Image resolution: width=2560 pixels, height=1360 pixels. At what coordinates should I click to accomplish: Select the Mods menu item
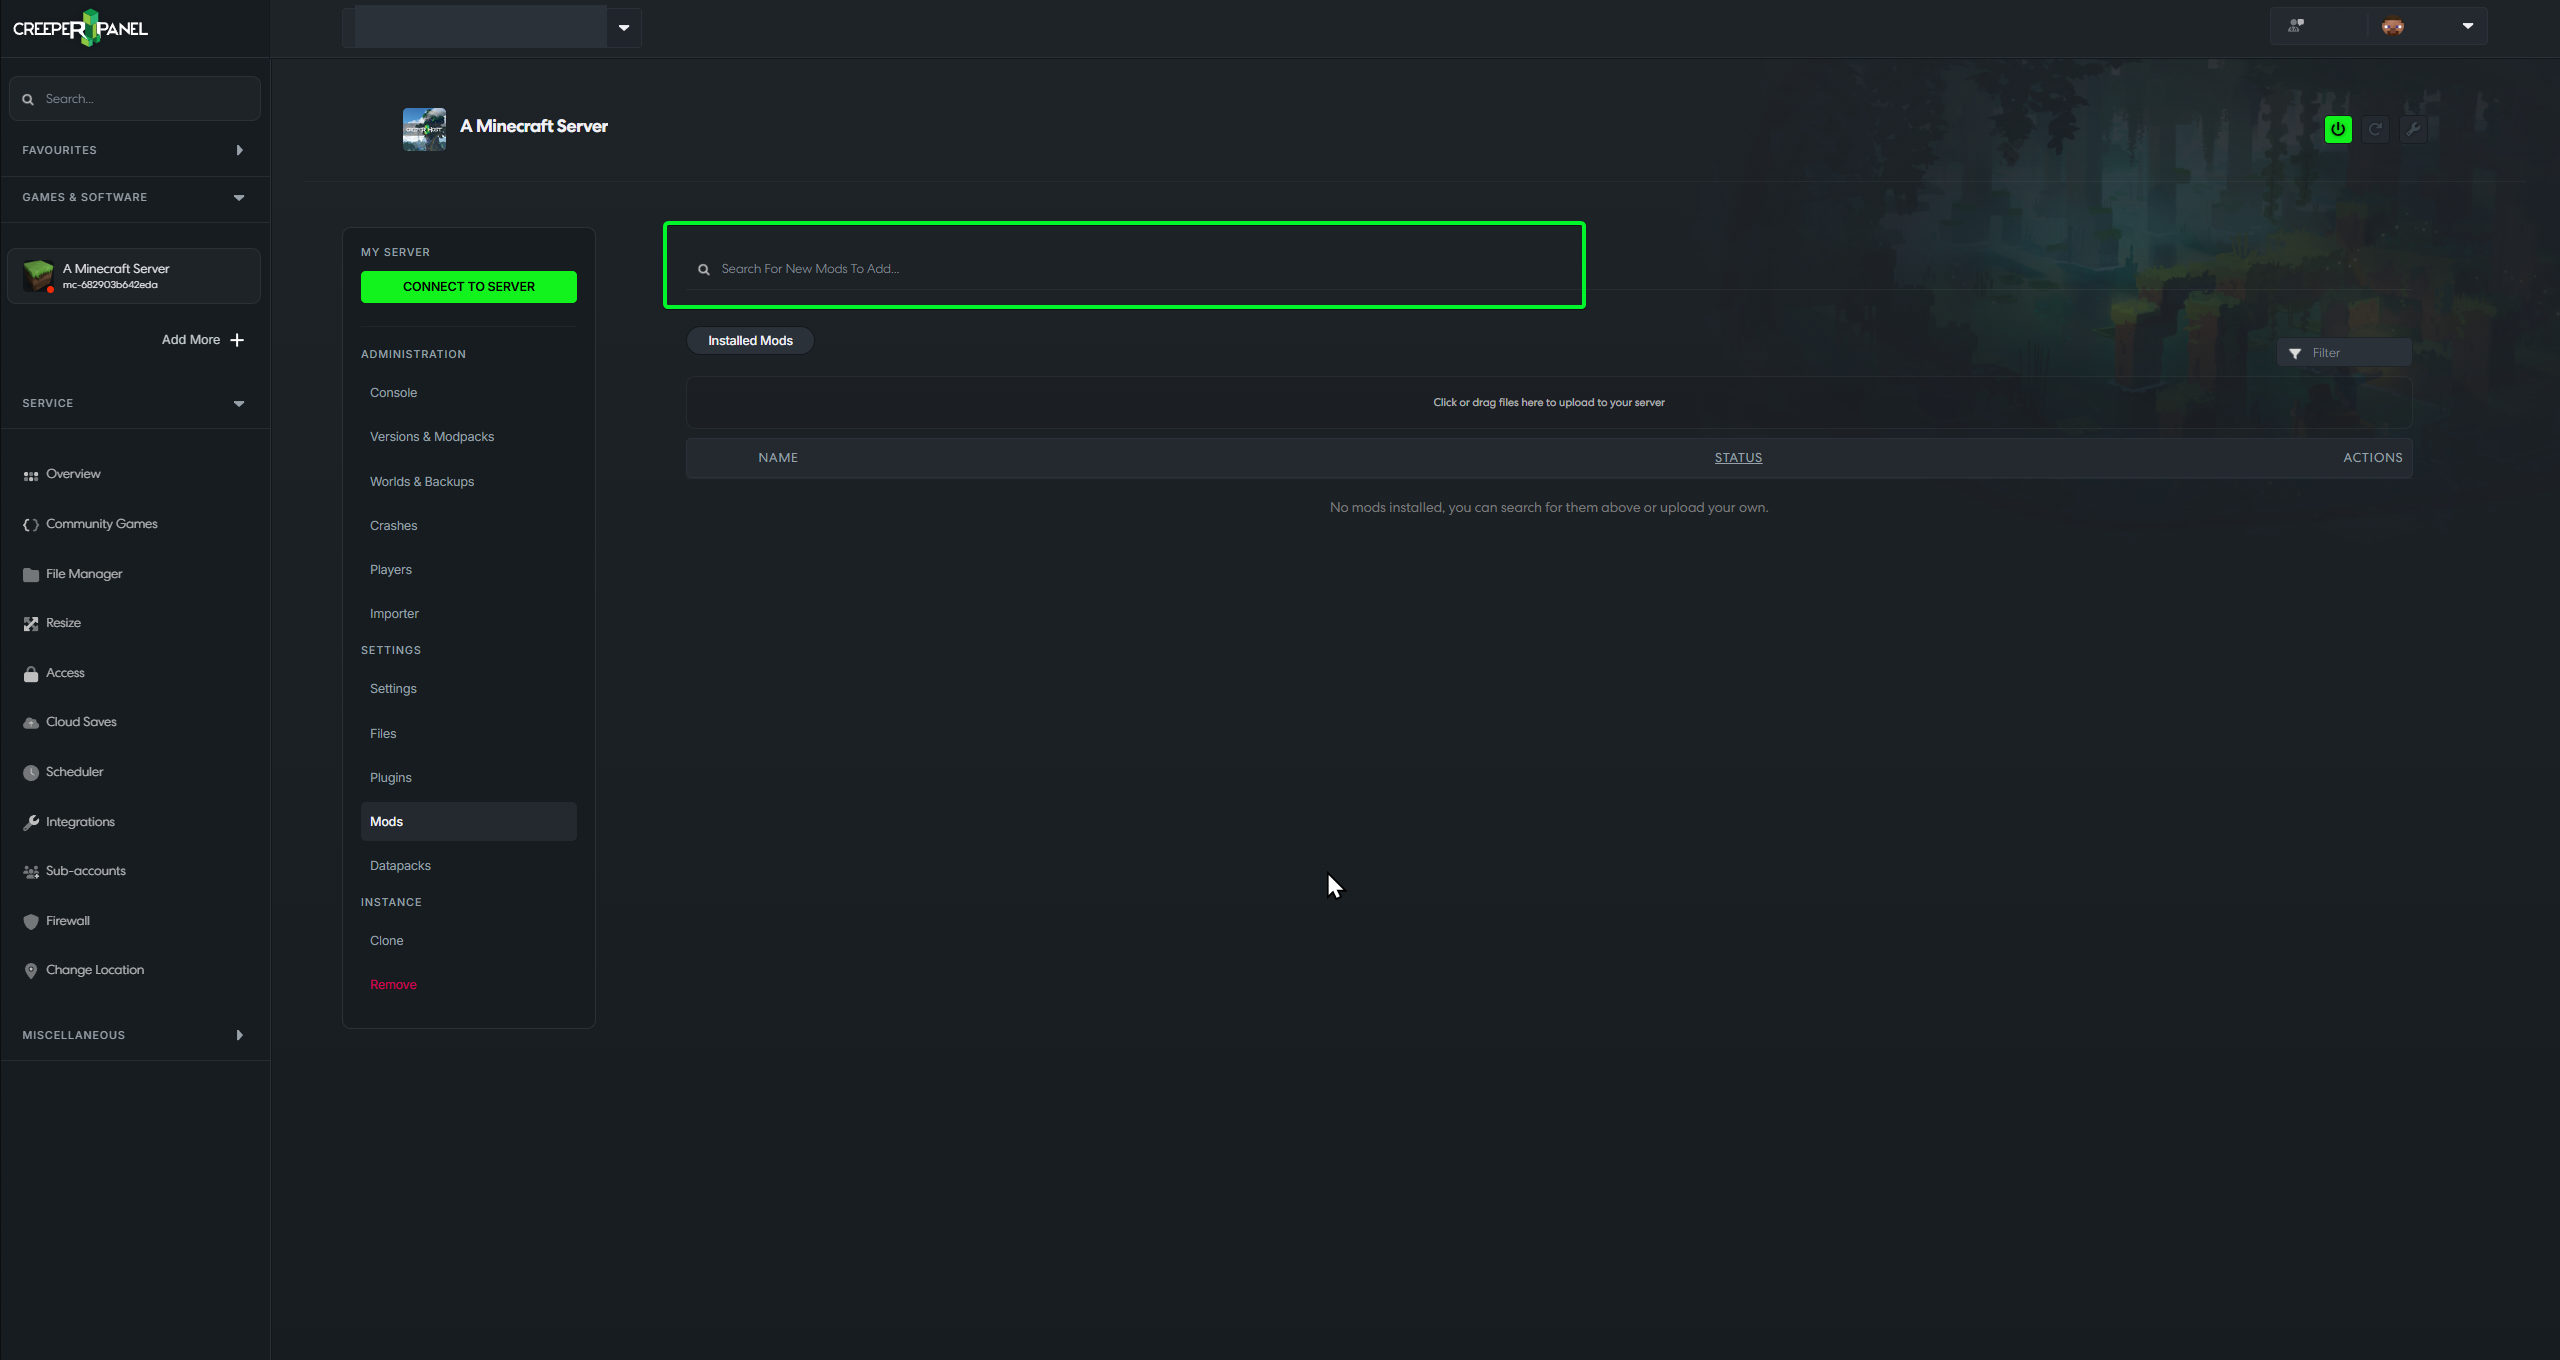coord(468,822)
